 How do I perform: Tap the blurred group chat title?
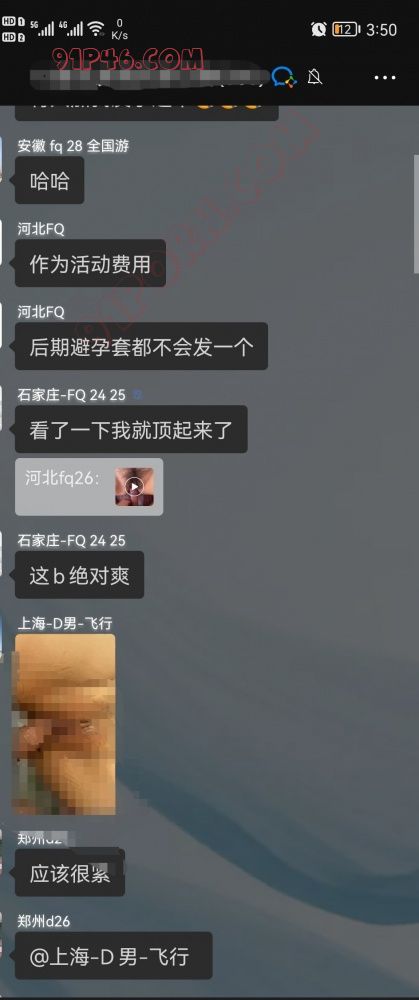click(x=148, y=77)
